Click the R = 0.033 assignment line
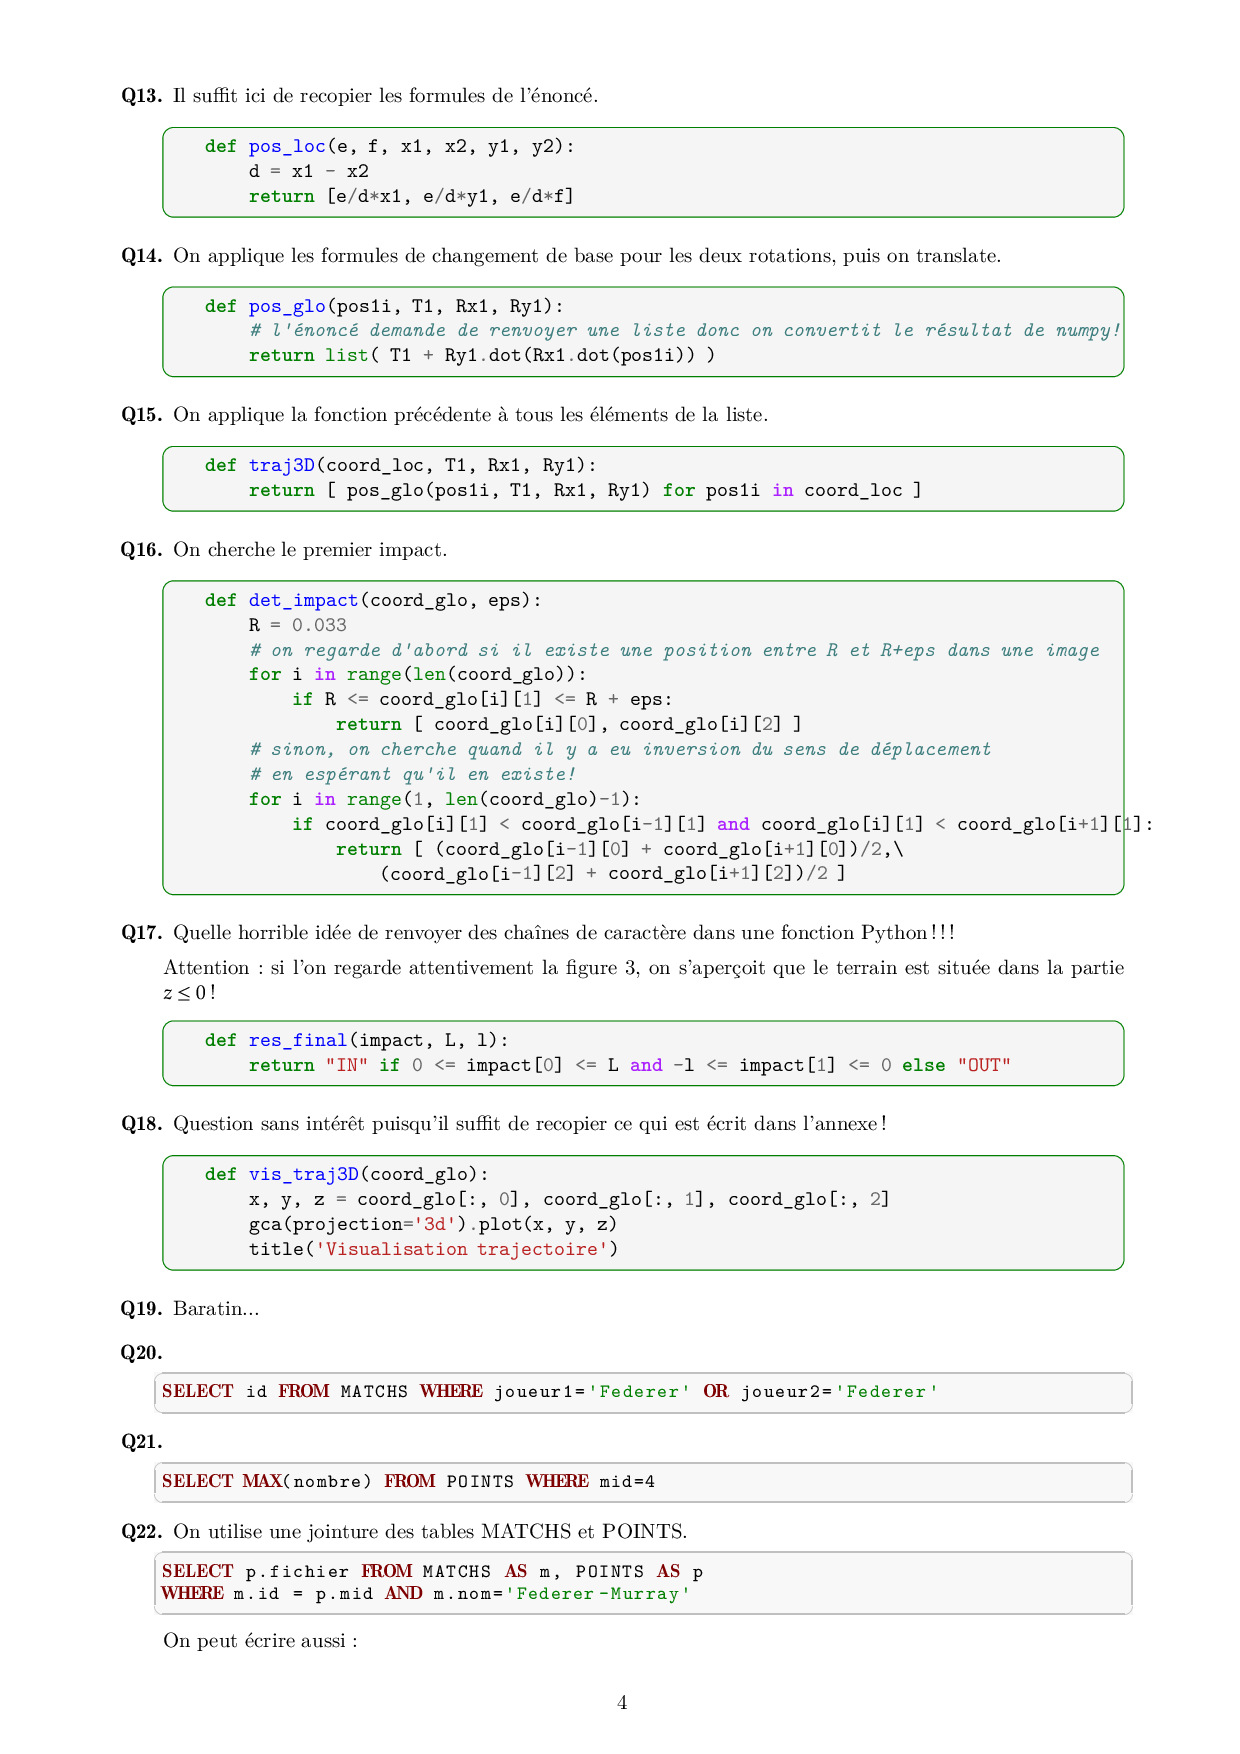Viewport: 1240px width, 1754px height. [x=297, y=625]
